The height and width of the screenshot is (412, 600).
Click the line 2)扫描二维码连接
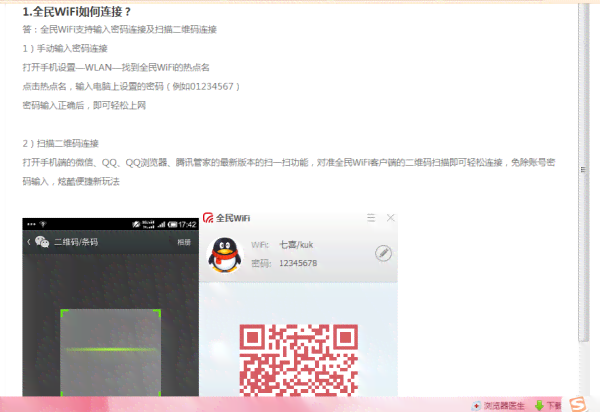[x=60, y=143]
